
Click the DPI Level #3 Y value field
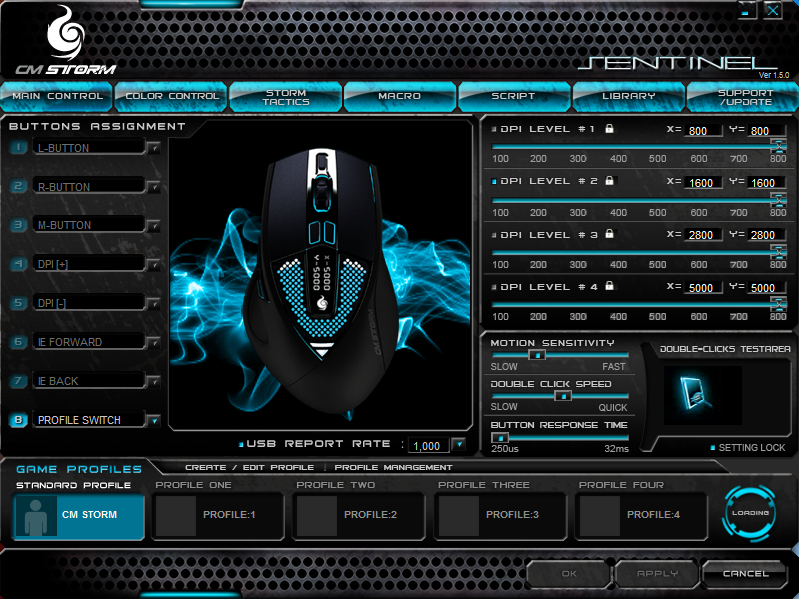coord(766,235)
